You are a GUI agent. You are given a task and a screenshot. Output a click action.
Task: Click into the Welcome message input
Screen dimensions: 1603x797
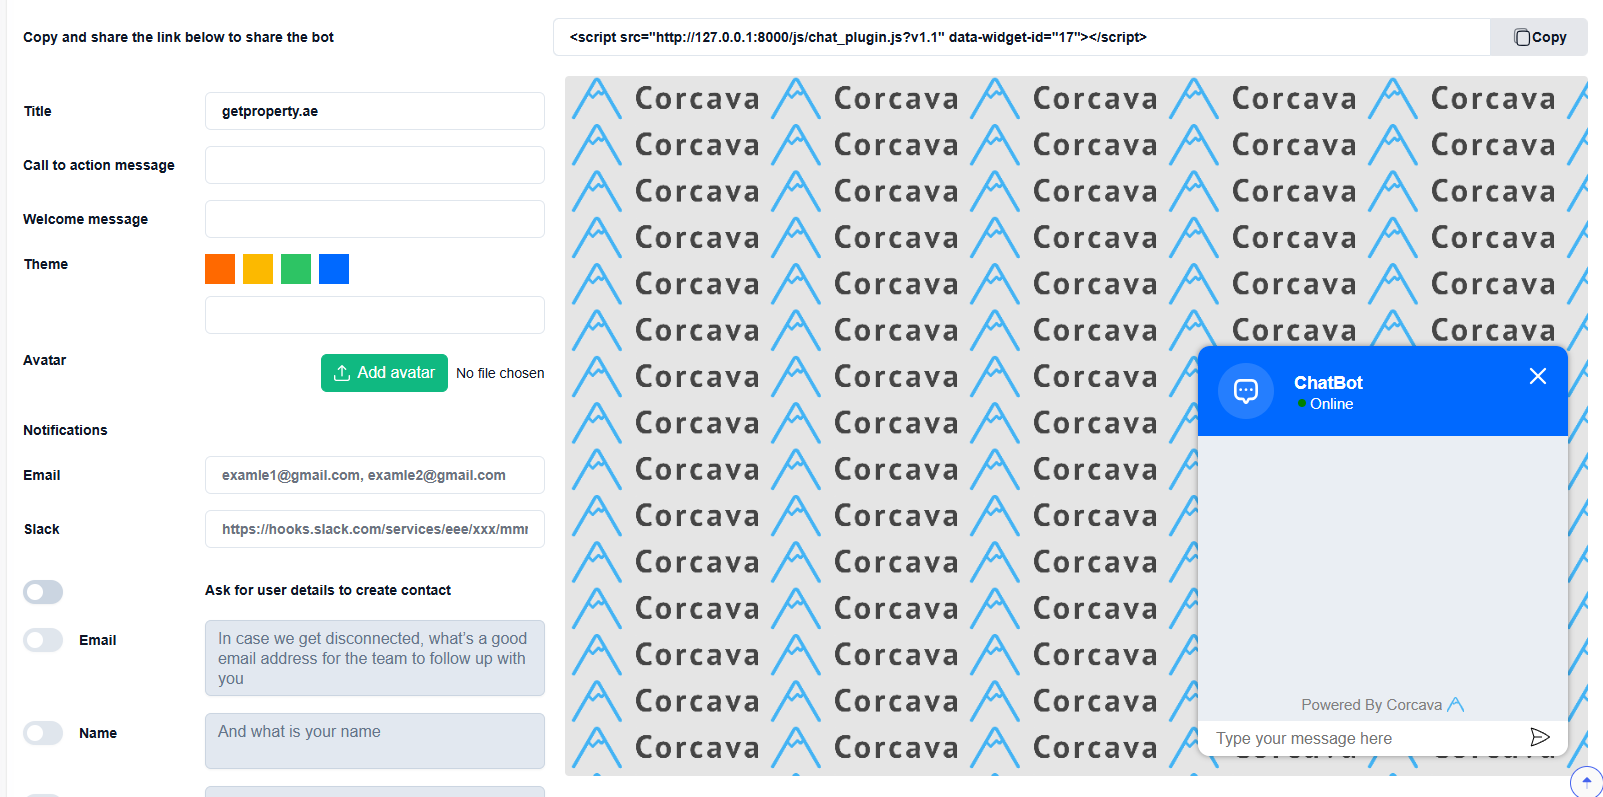point(375,219)
